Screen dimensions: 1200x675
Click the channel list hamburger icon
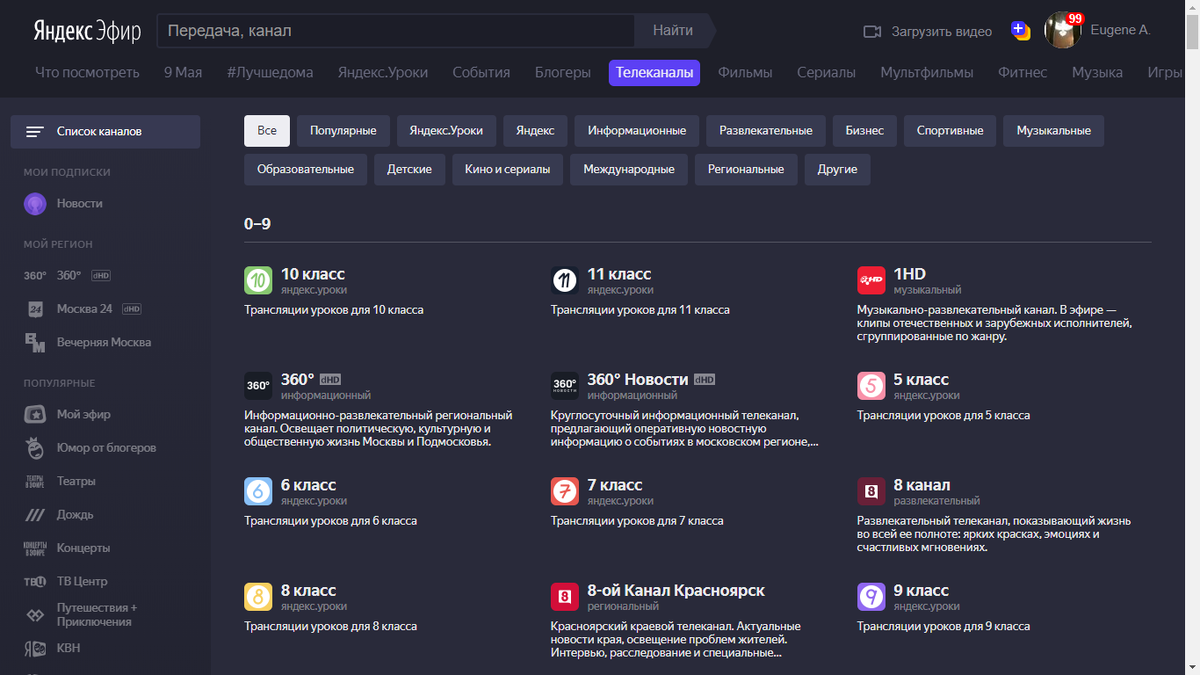[35, 132]
